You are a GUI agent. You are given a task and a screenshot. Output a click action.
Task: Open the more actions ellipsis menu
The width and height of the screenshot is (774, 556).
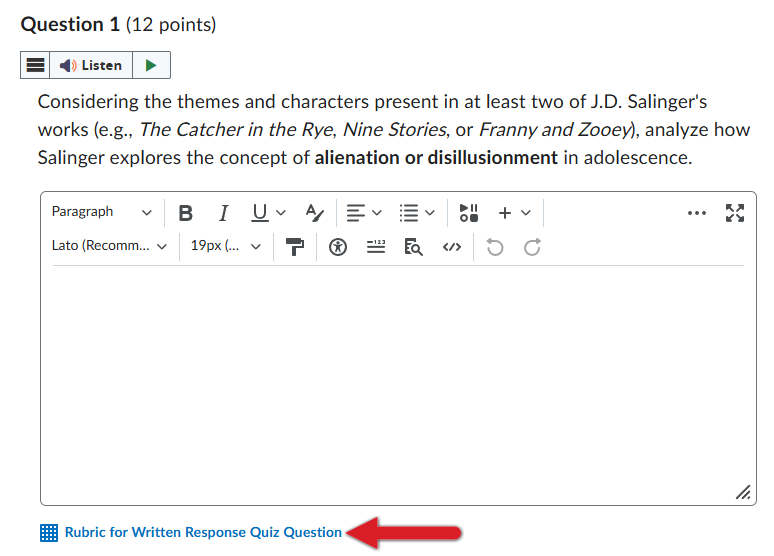697,213
